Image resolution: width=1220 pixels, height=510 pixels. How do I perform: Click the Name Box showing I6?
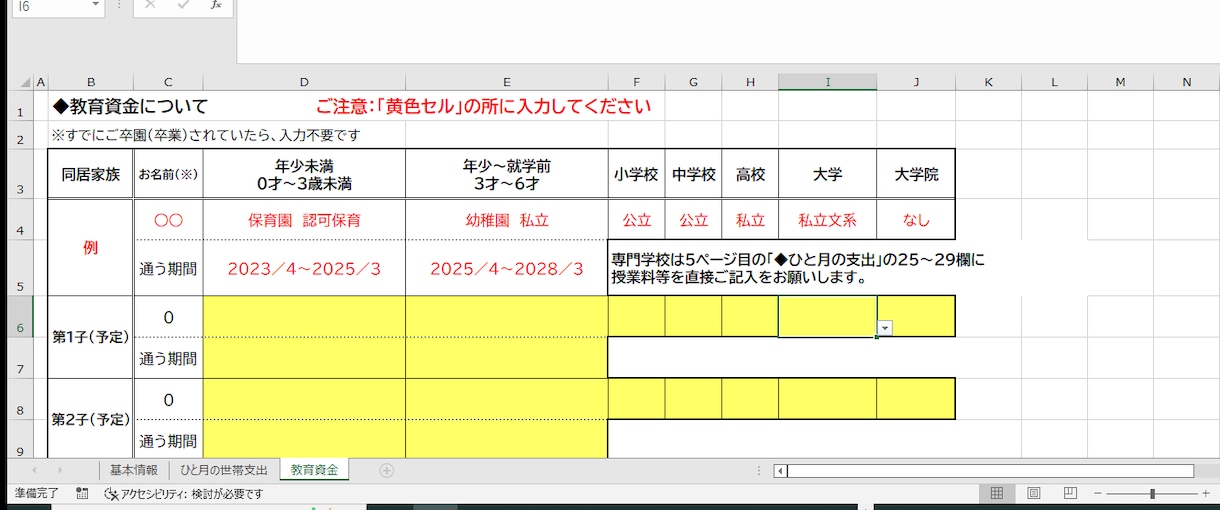tap(50, 6)
